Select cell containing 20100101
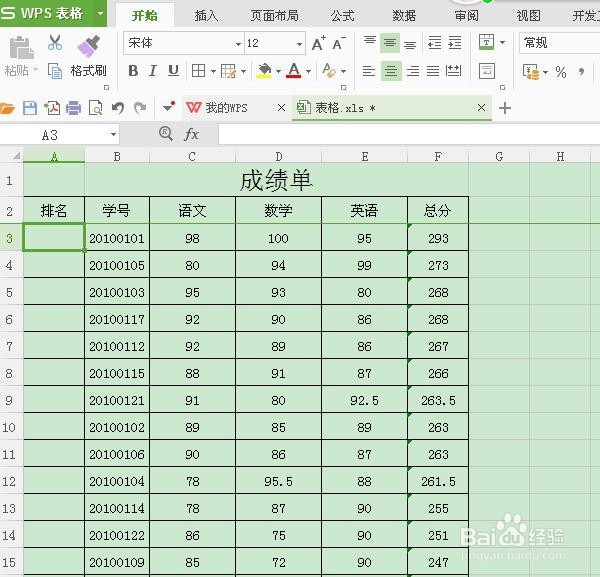This screenshot has height=577, width=600. click(x=117, y=238)
